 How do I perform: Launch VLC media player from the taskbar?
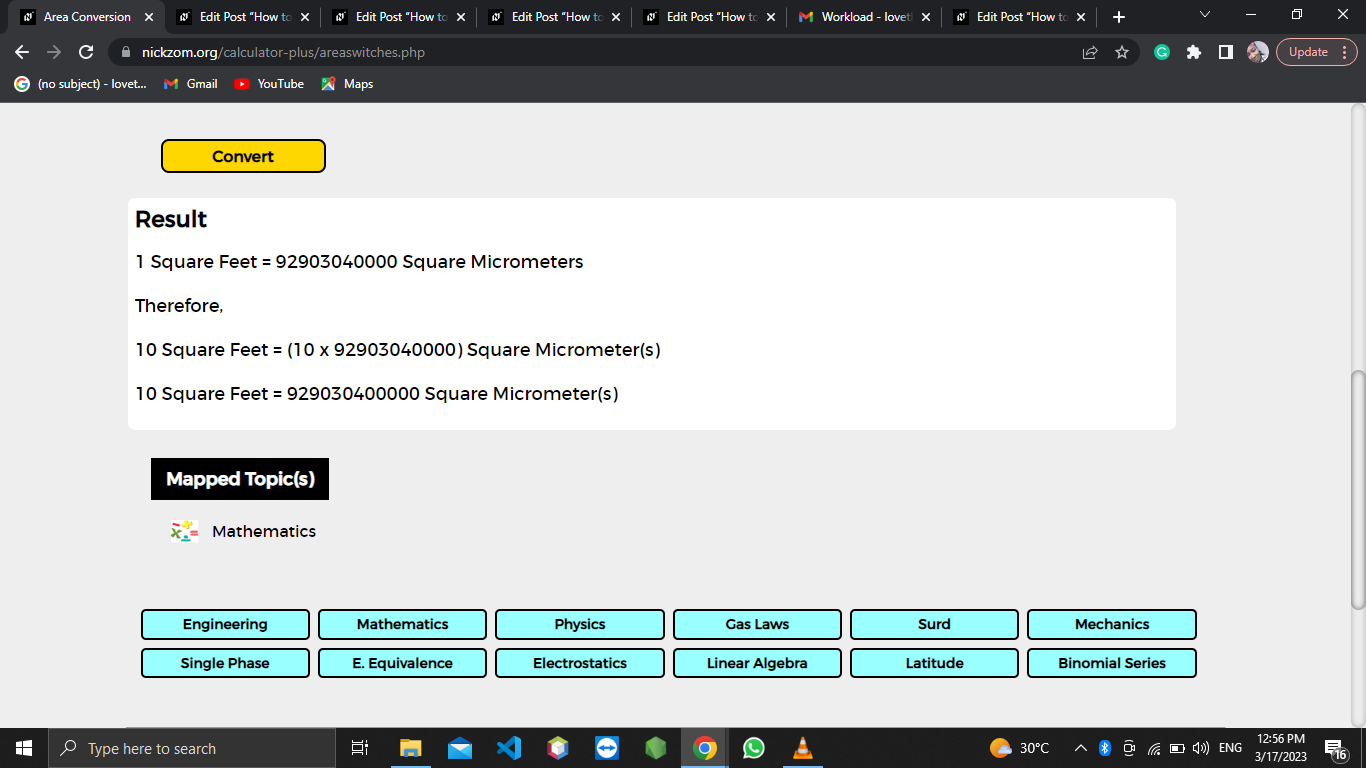pos(803,748)
